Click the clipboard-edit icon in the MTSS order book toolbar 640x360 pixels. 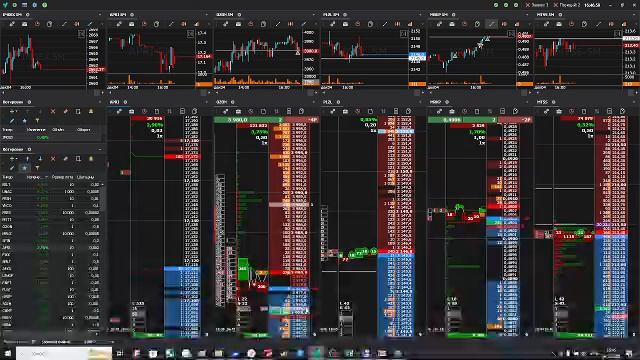[622, 111]
